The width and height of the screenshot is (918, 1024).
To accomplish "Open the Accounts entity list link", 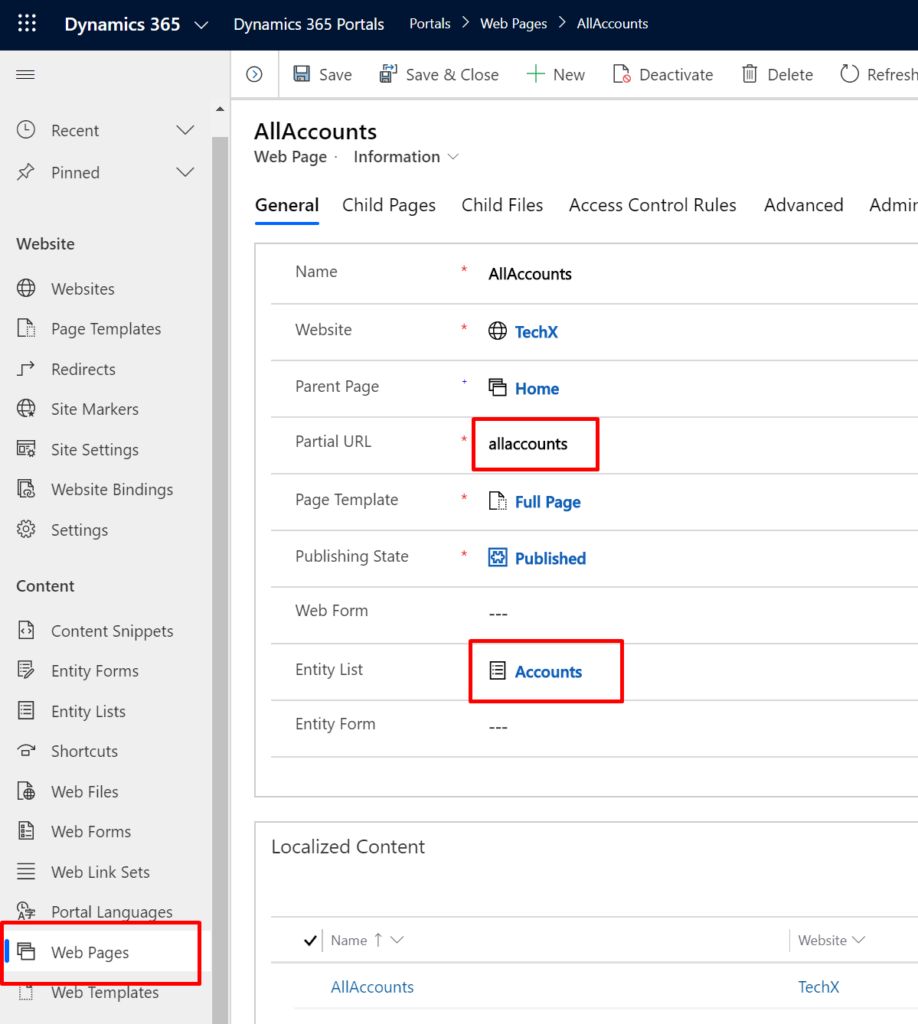I will (548, 672).
